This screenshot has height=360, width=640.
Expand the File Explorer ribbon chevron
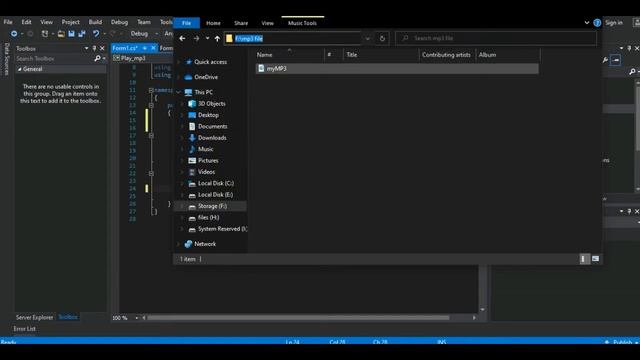pos(587,23)
